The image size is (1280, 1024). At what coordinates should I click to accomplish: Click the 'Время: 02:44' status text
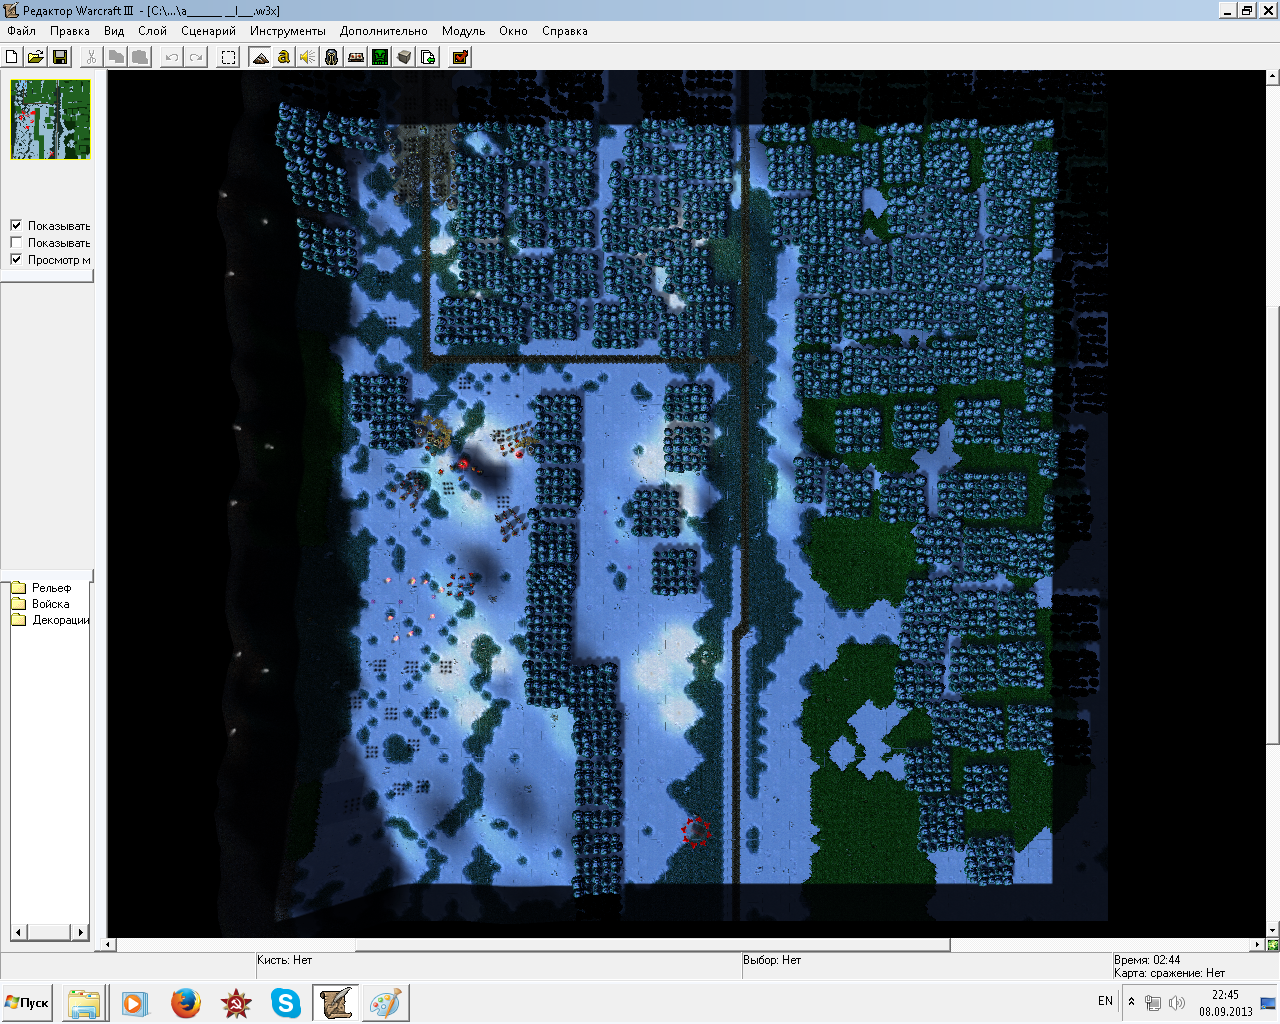coord(1146,960)
